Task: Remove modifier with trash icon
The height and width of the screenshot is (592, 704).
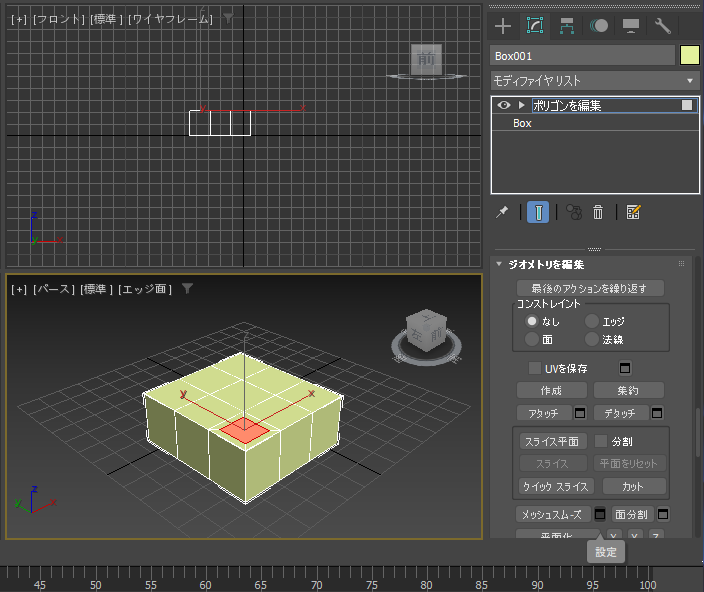Action: 598,212
